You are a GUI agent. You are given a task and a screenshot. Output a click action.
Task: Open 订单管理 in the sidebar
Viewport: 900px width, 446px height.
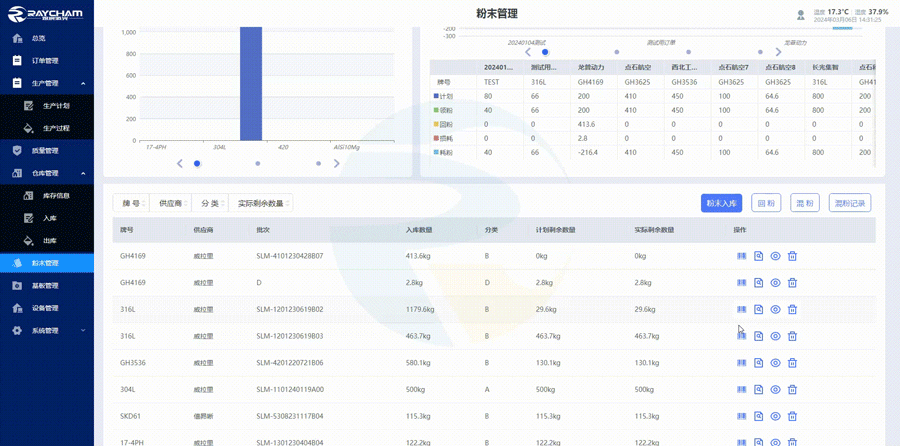click(45, 60)
